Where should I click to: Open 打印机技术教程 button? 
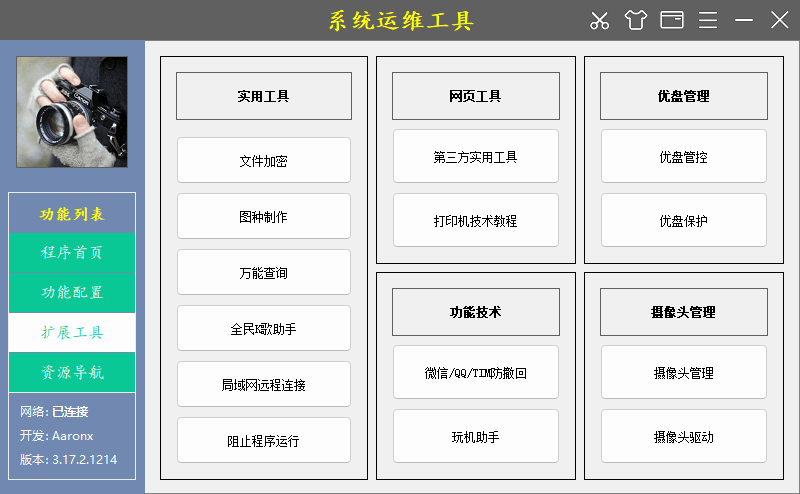tap(475, 220)
